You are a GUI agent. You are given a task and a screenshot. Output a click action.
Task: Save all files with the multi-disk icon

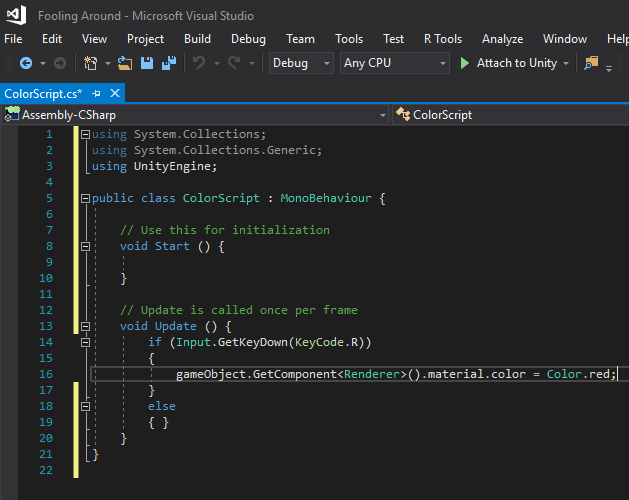click(169, 63)
